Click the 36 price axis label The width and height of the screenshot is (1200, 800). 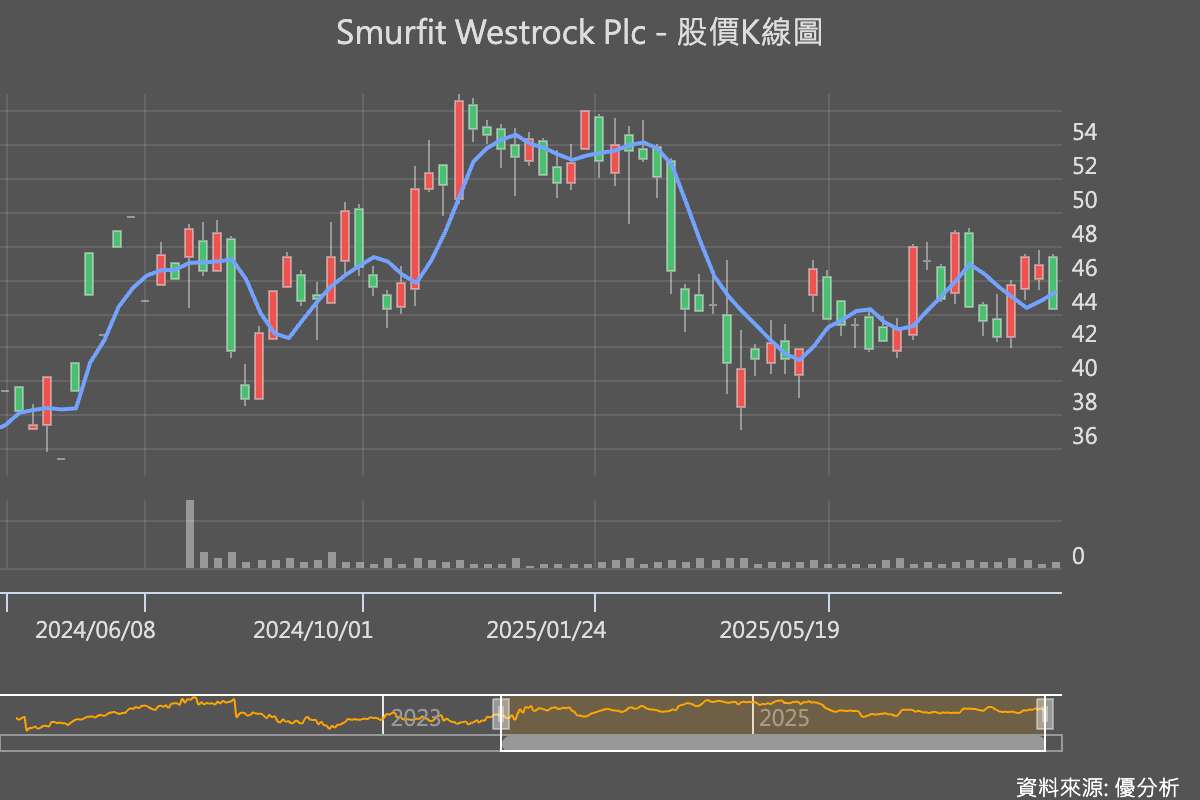point(1084,436)
